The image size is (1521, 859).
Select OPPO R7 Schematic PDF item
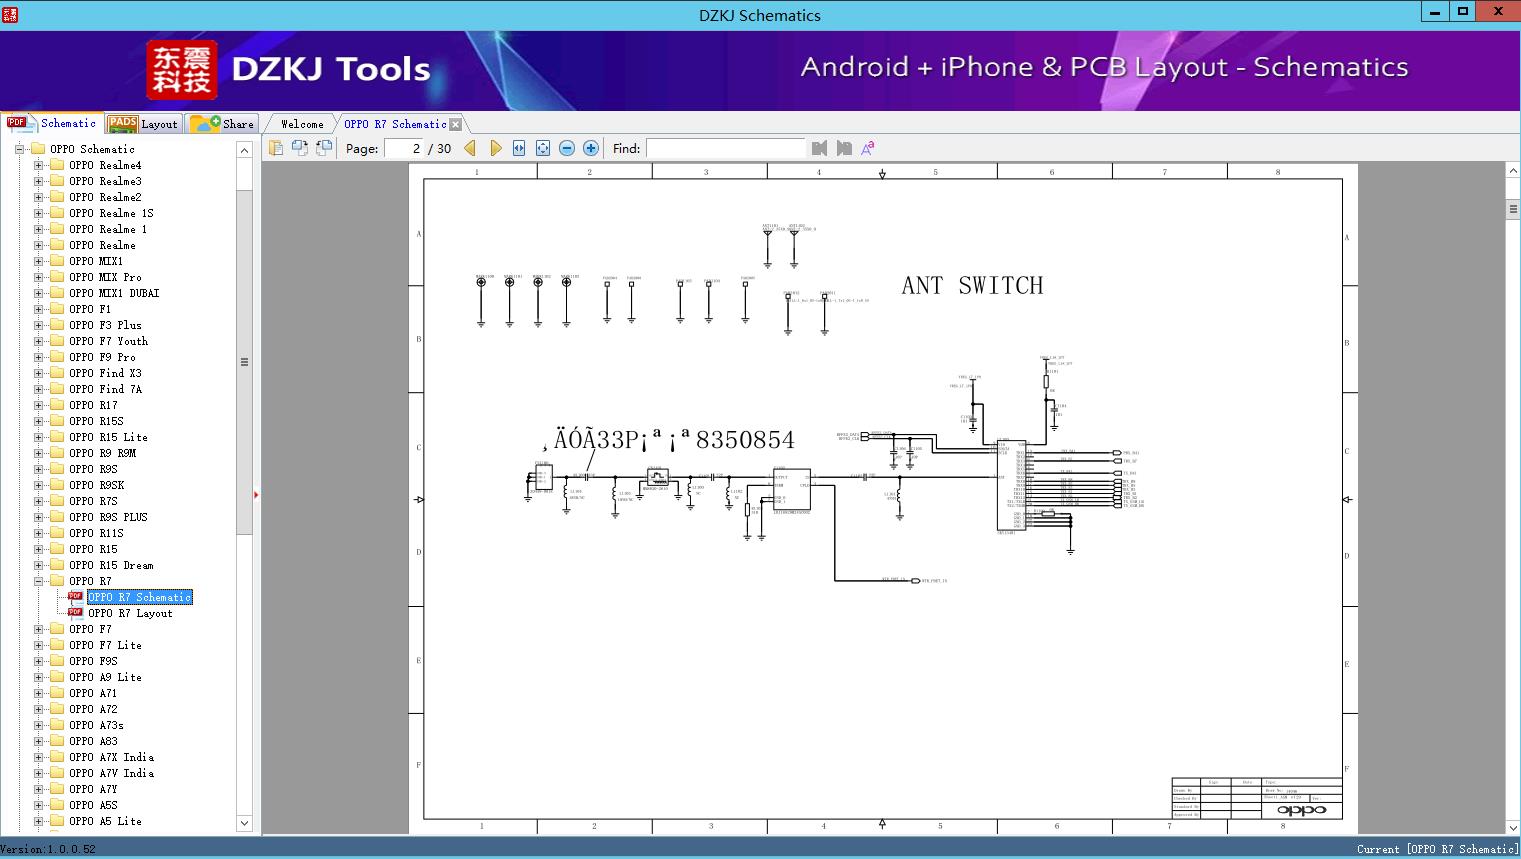tap(140, 597)
